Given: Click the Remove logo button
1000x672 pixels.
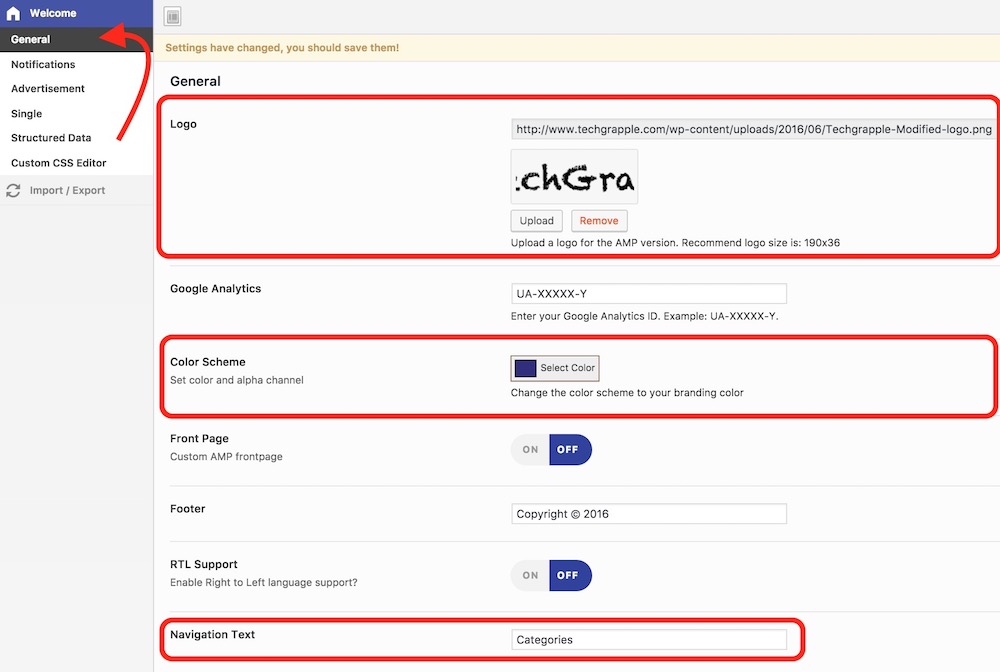Looking at the screenshot, I should pos(599,221).
